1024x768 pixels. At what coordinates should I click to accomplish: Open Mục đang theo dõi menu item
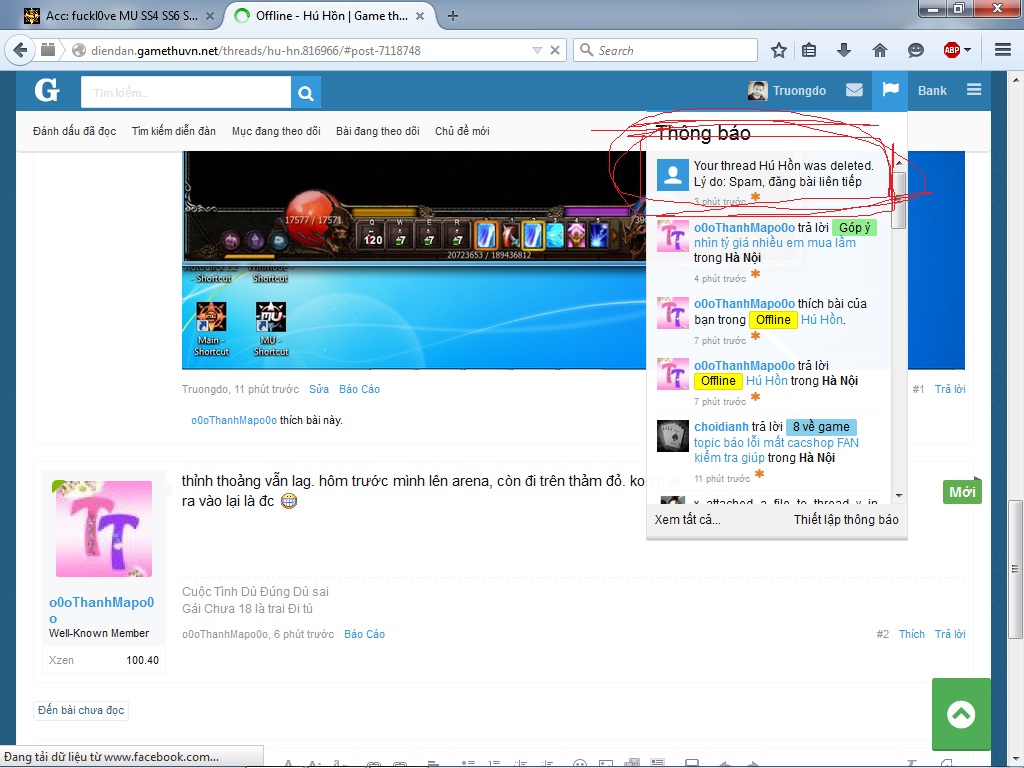276,131
